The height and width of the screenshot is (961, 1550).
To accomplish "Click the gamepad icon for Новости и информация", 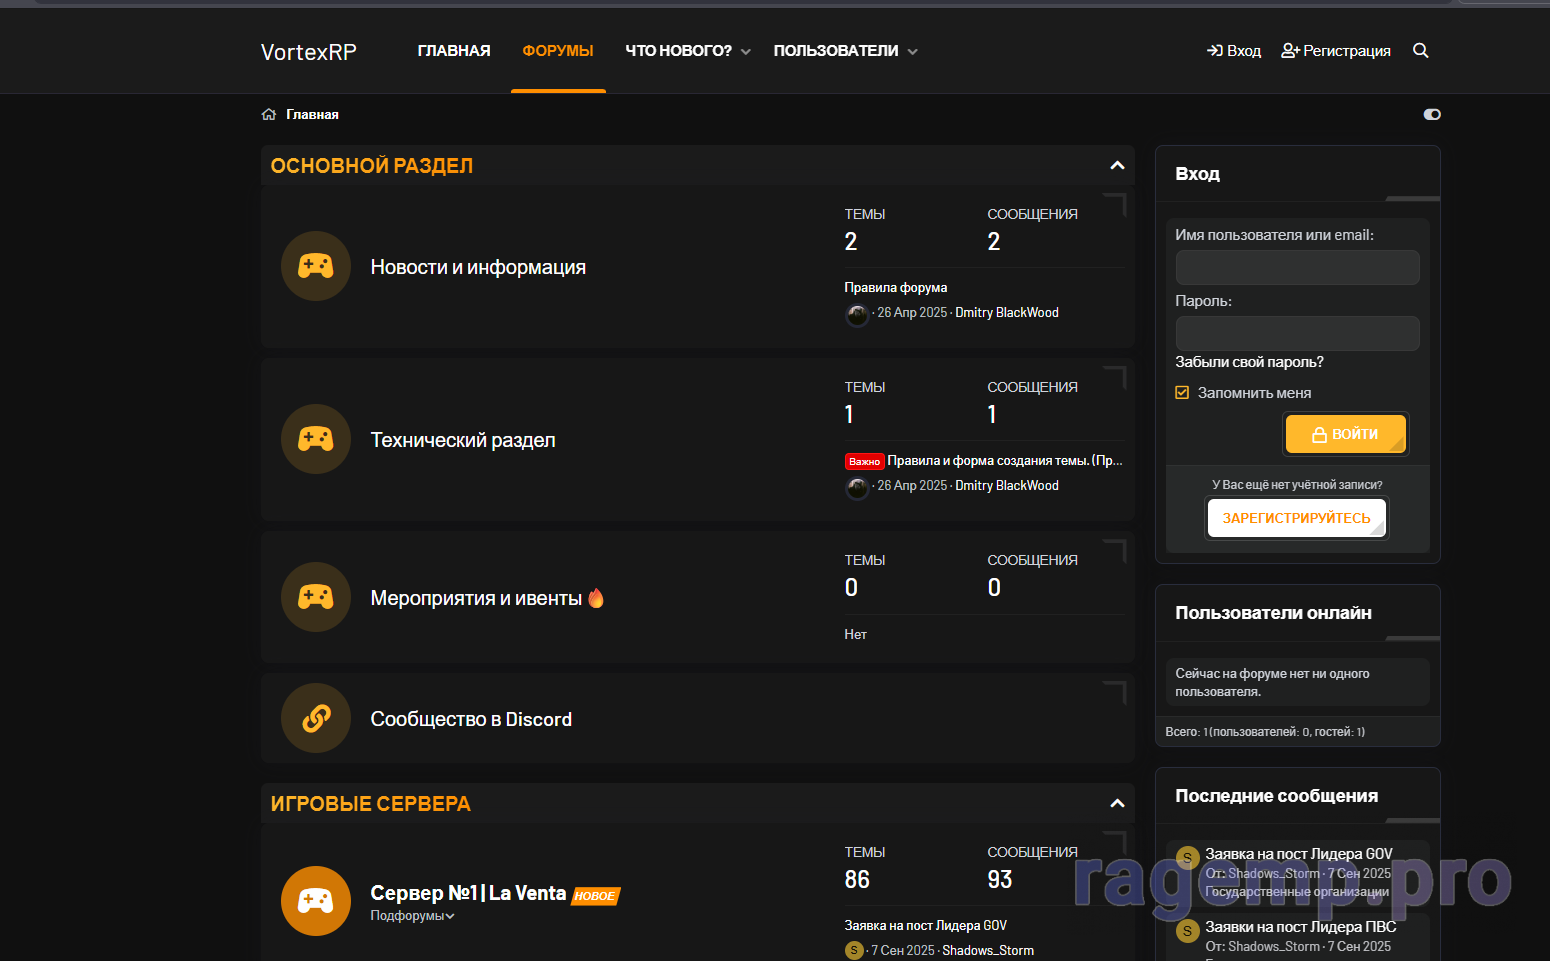I will click(x=316, y=266).
